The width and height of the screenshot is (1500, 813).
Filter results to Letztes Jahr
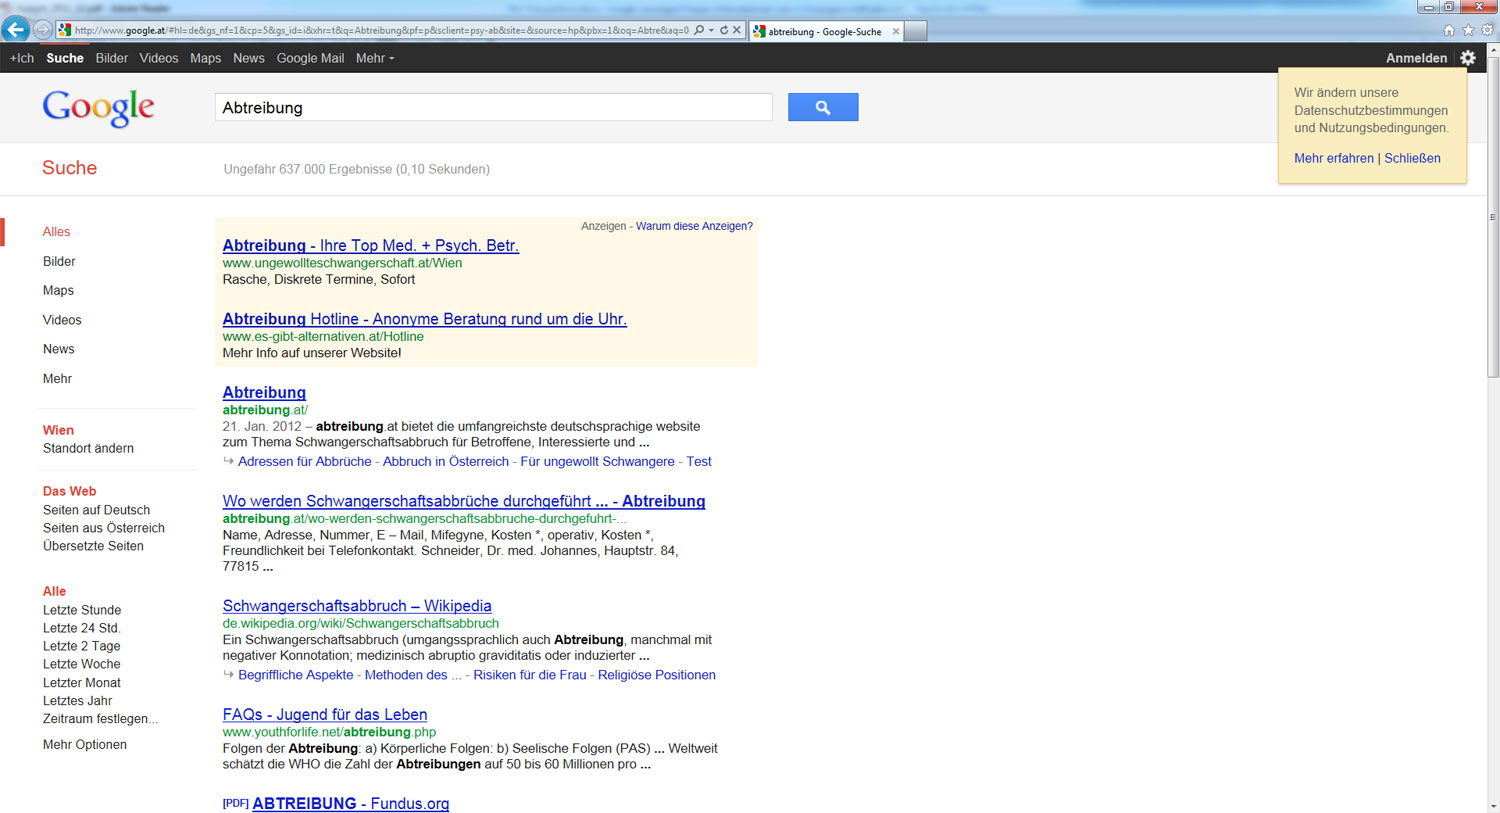click(77, 701)
